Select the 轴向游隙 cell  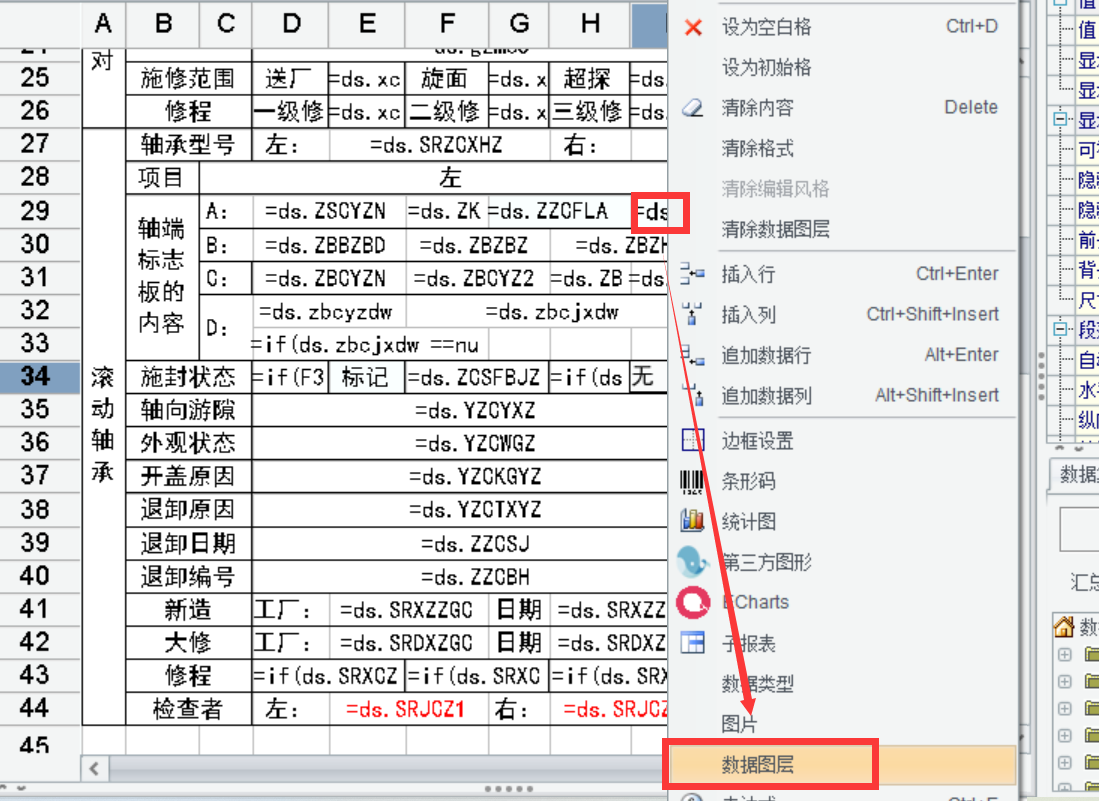coord(189,410)
